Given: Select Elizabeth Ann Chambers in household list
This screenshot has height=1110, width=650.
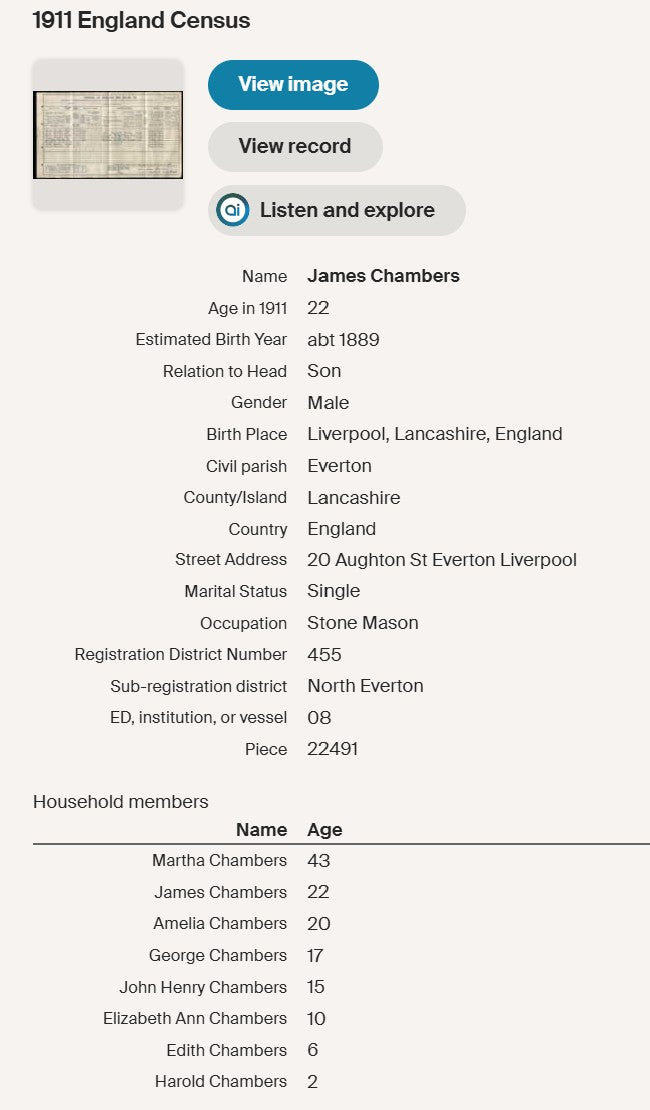Looking at the screenshot, I should click(x=195, y=1018).
